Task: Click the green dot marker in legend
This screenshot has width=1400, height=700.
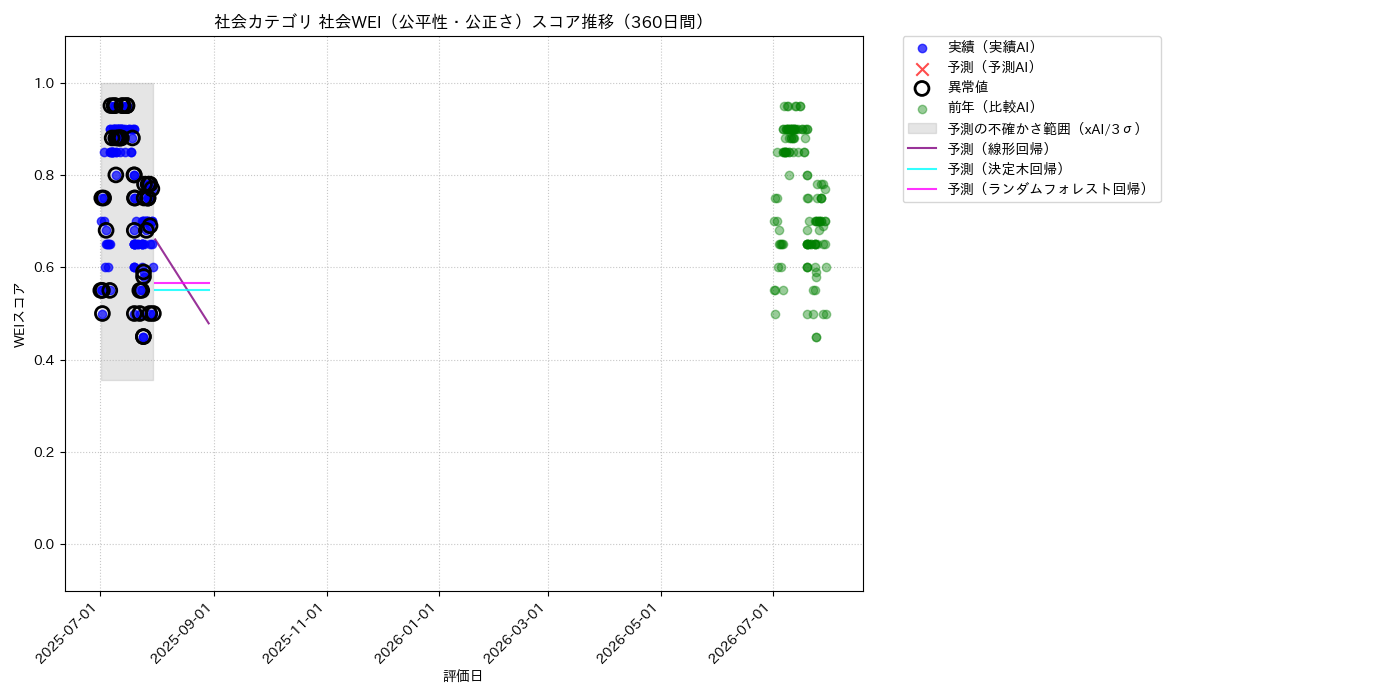Action: pos(922,109)
